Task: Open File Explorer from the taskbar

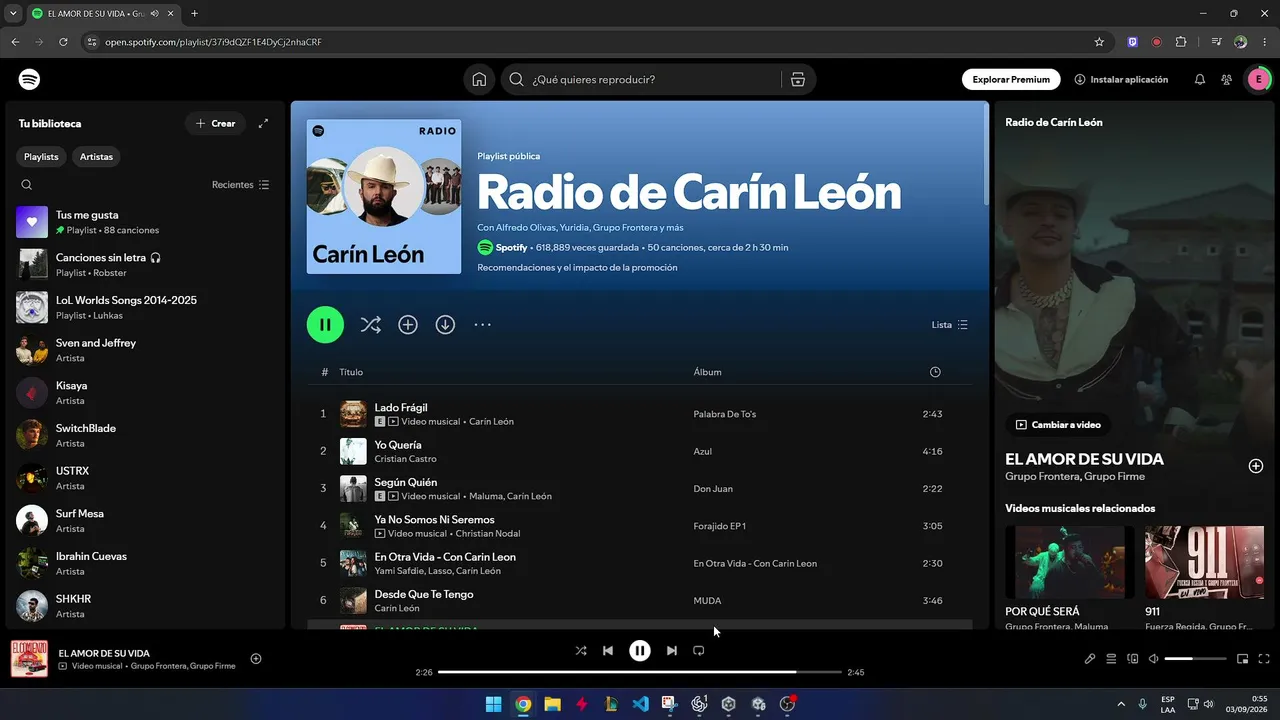Action: click(552, 704)
